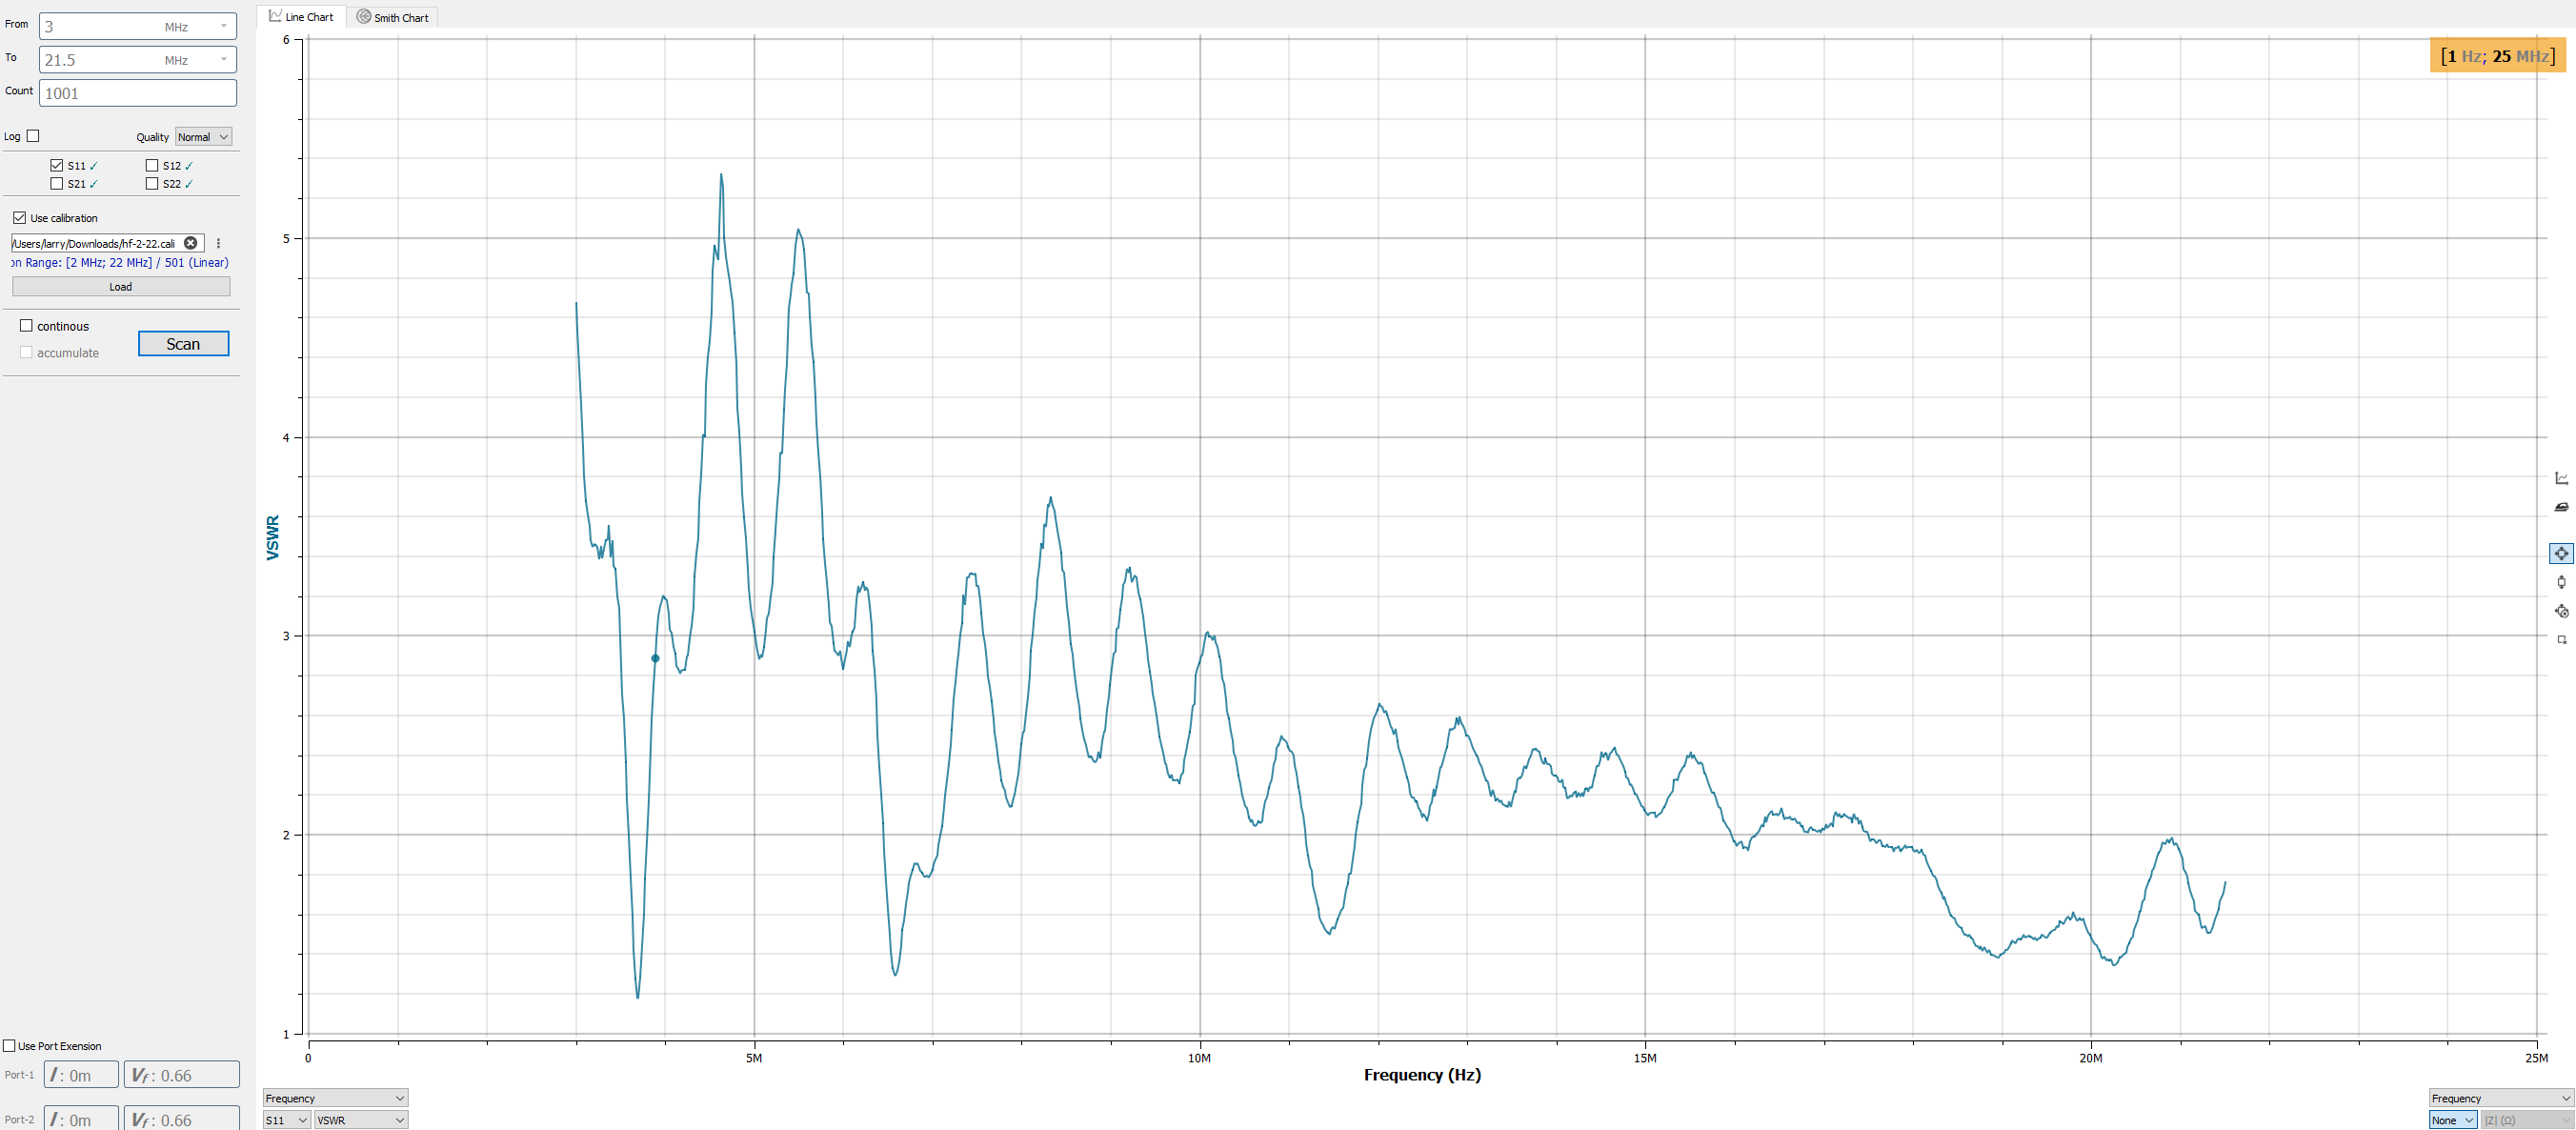Click the Count input field showing 1001
This screenshot has width=2576, height=1130.
tap(137, 93)
